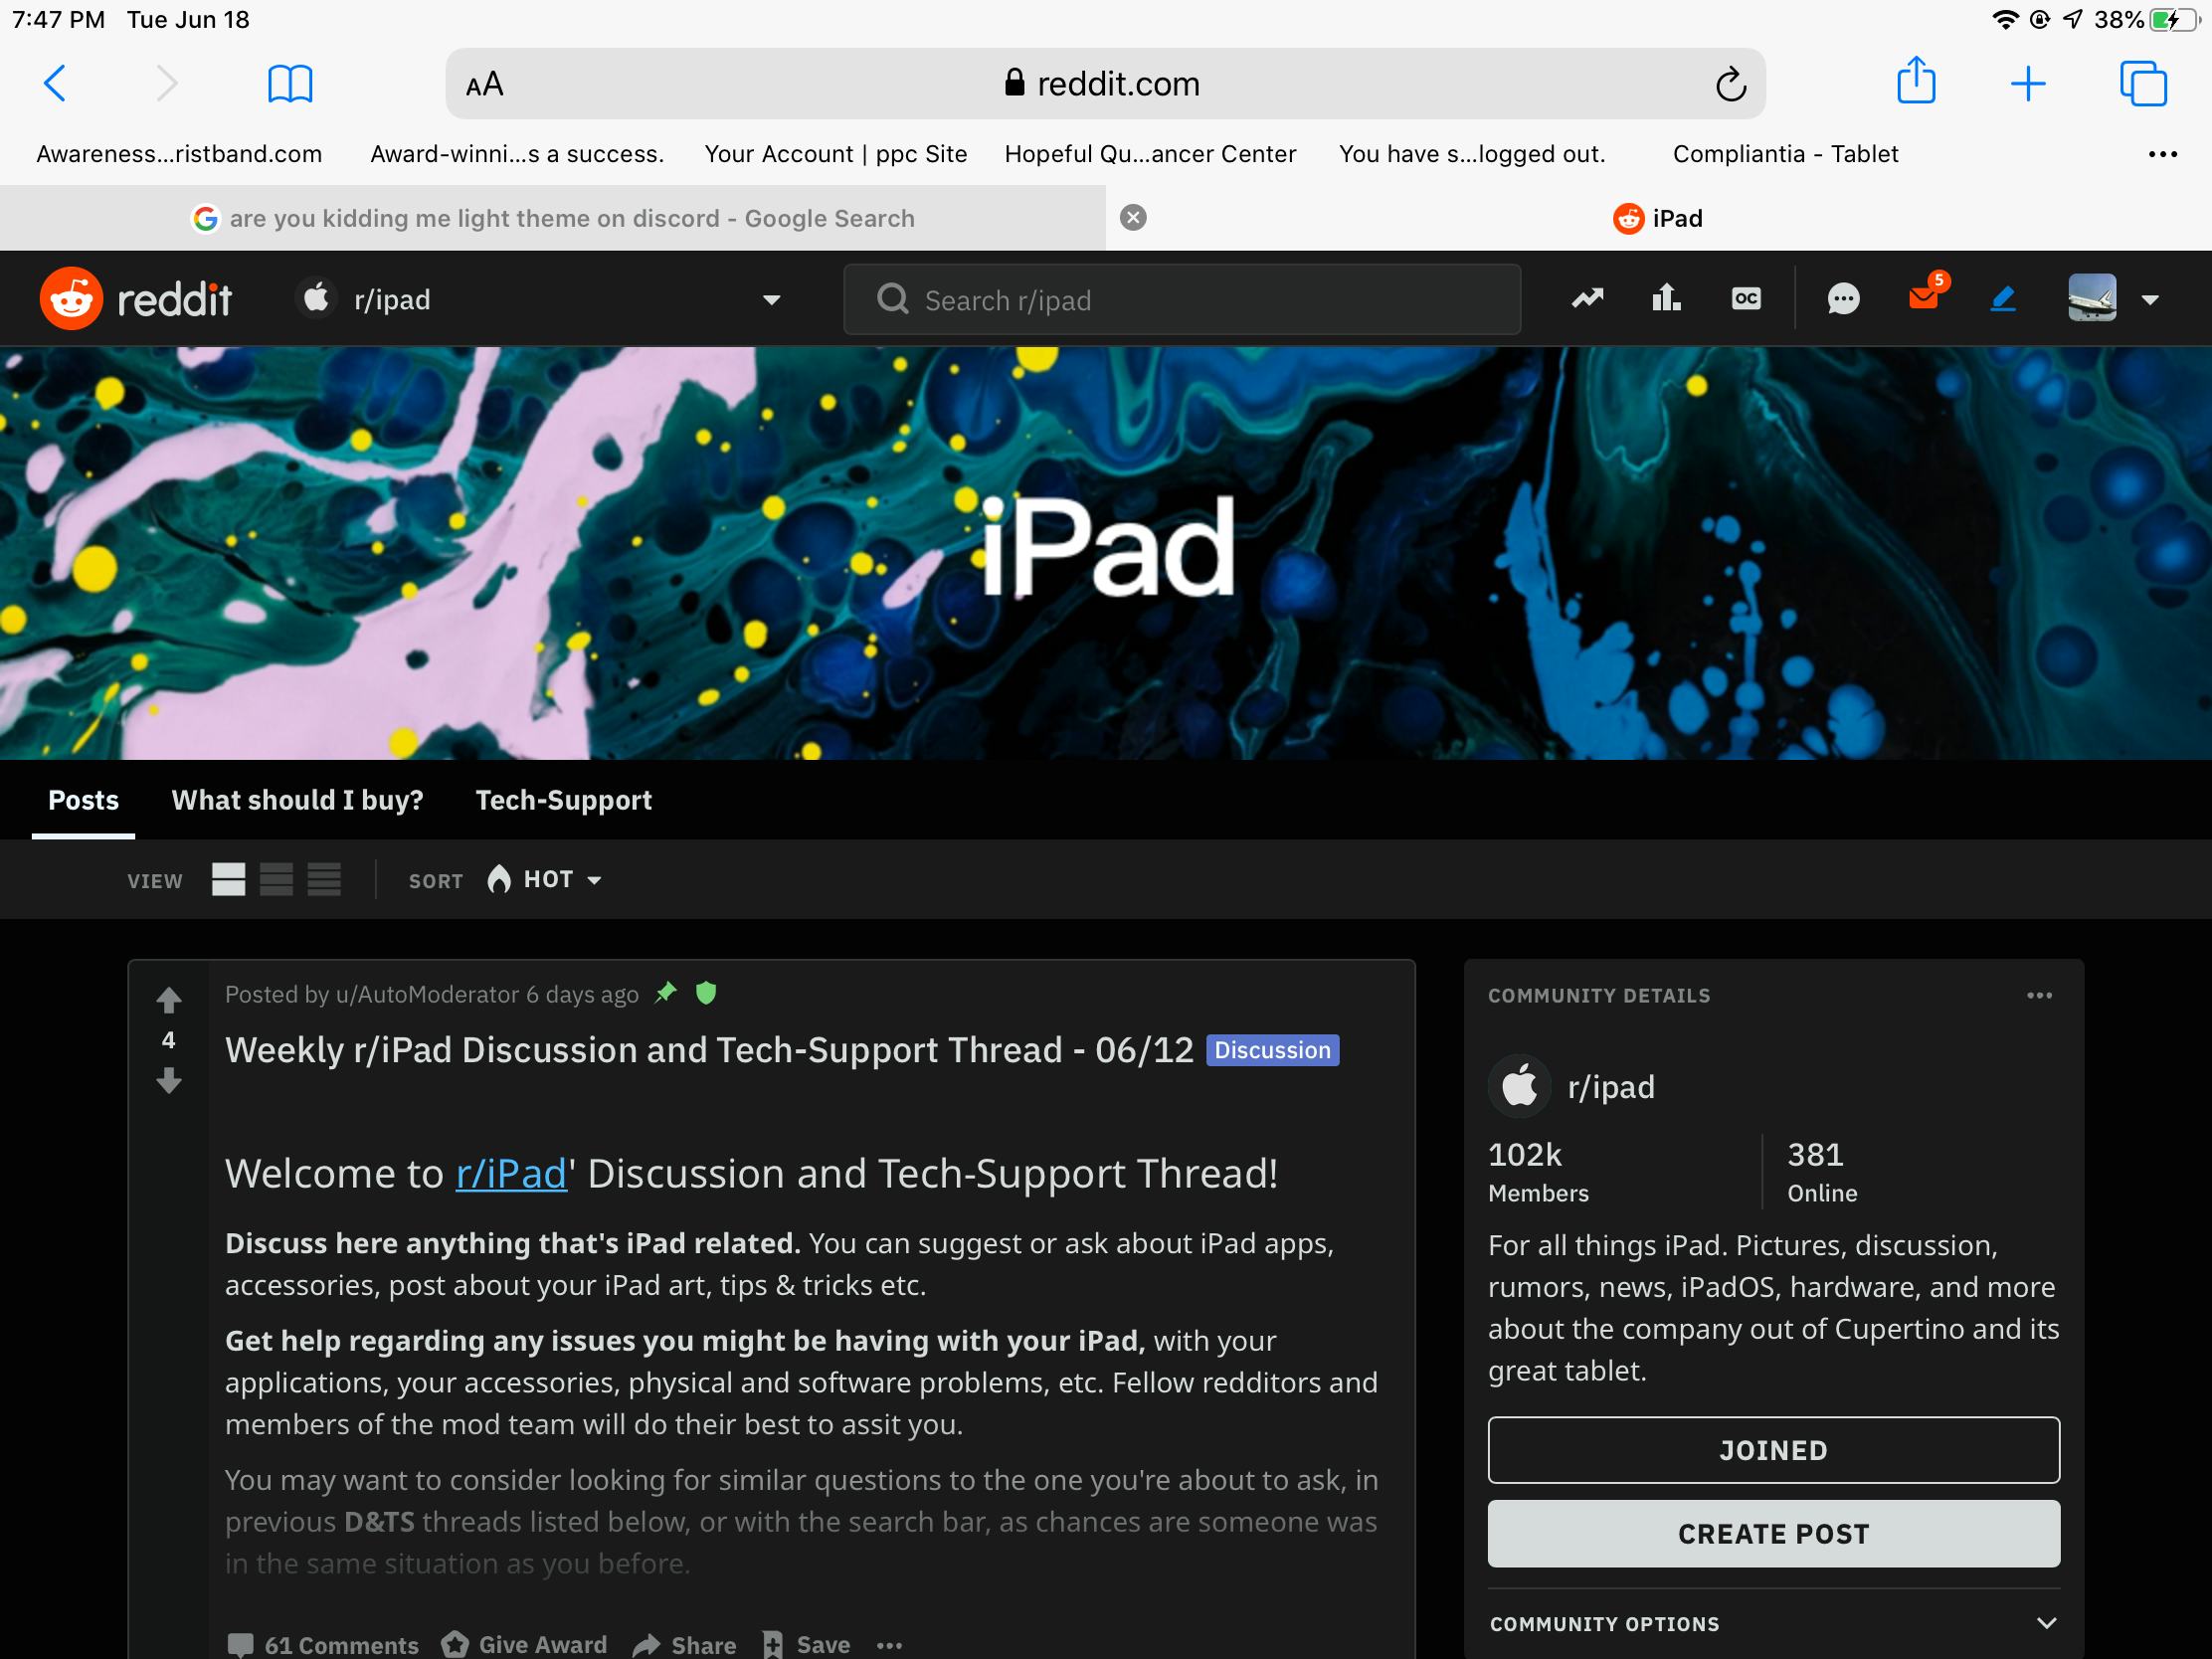Click the Original Content (OC) icon
This screenshot has width=2212, height=1659.
tap(1744, 298)
